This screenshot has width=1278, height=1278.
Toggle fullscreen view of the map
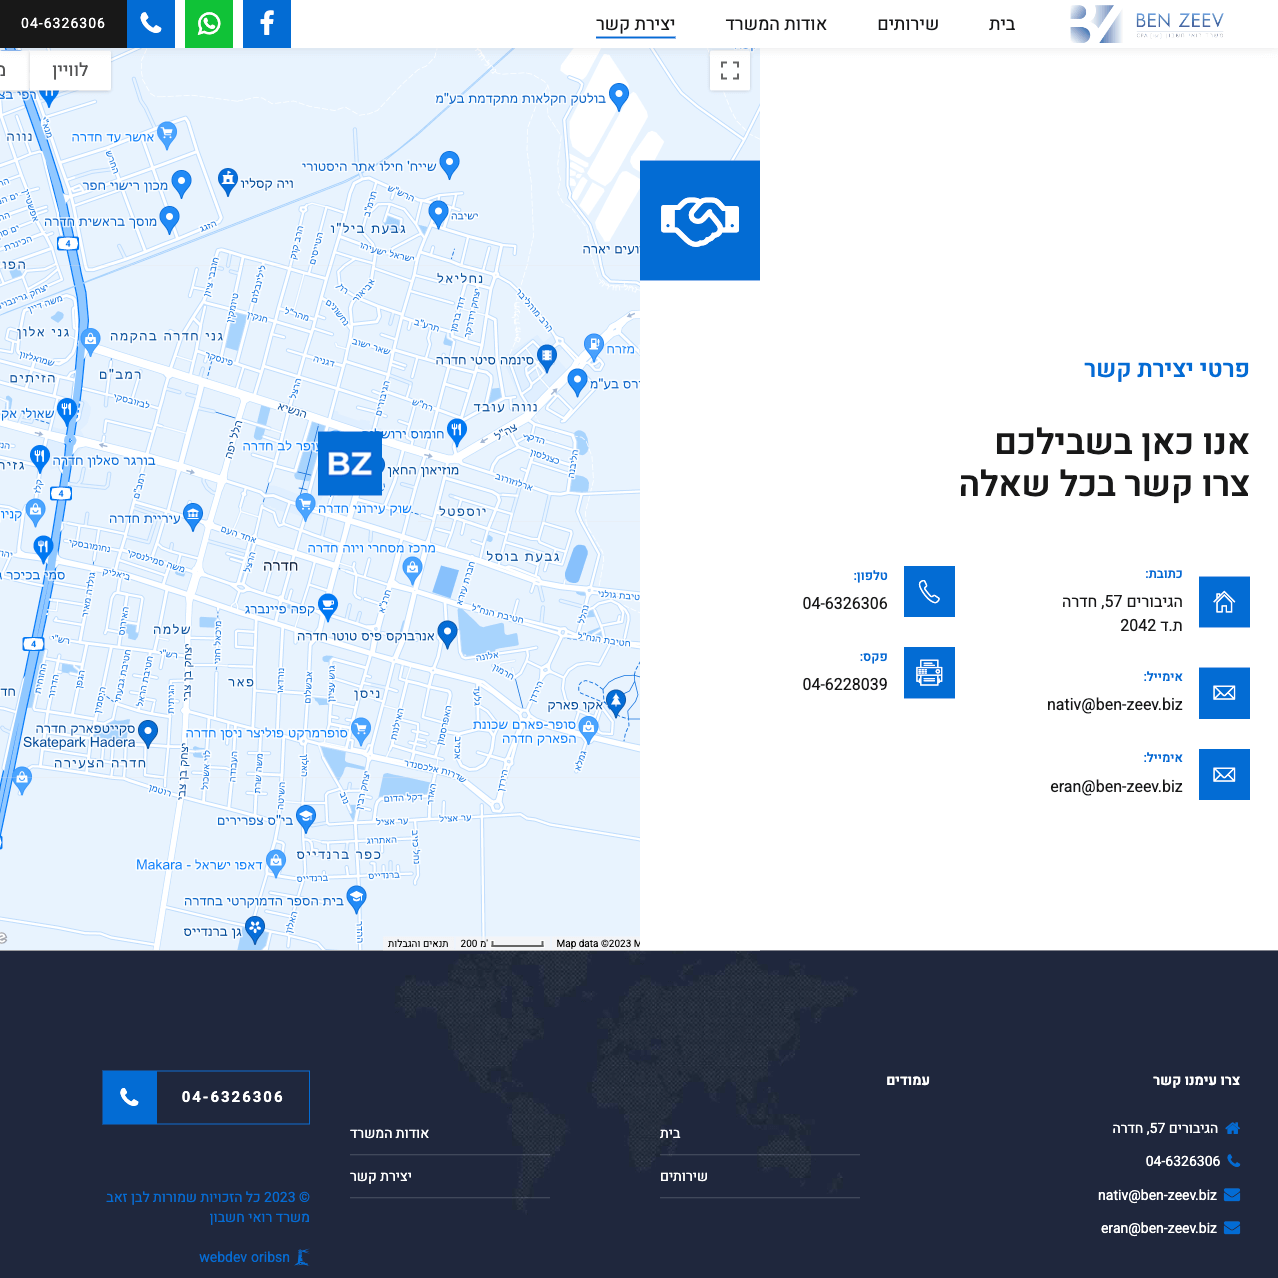(x=730, y=70)
